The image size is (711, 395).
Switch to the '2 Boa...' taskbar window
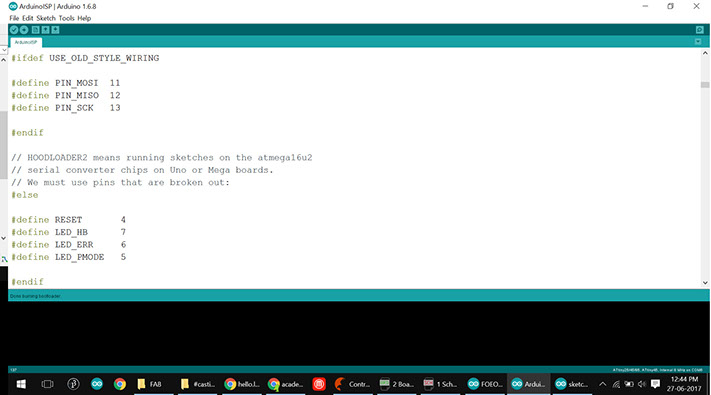[397, 384]
